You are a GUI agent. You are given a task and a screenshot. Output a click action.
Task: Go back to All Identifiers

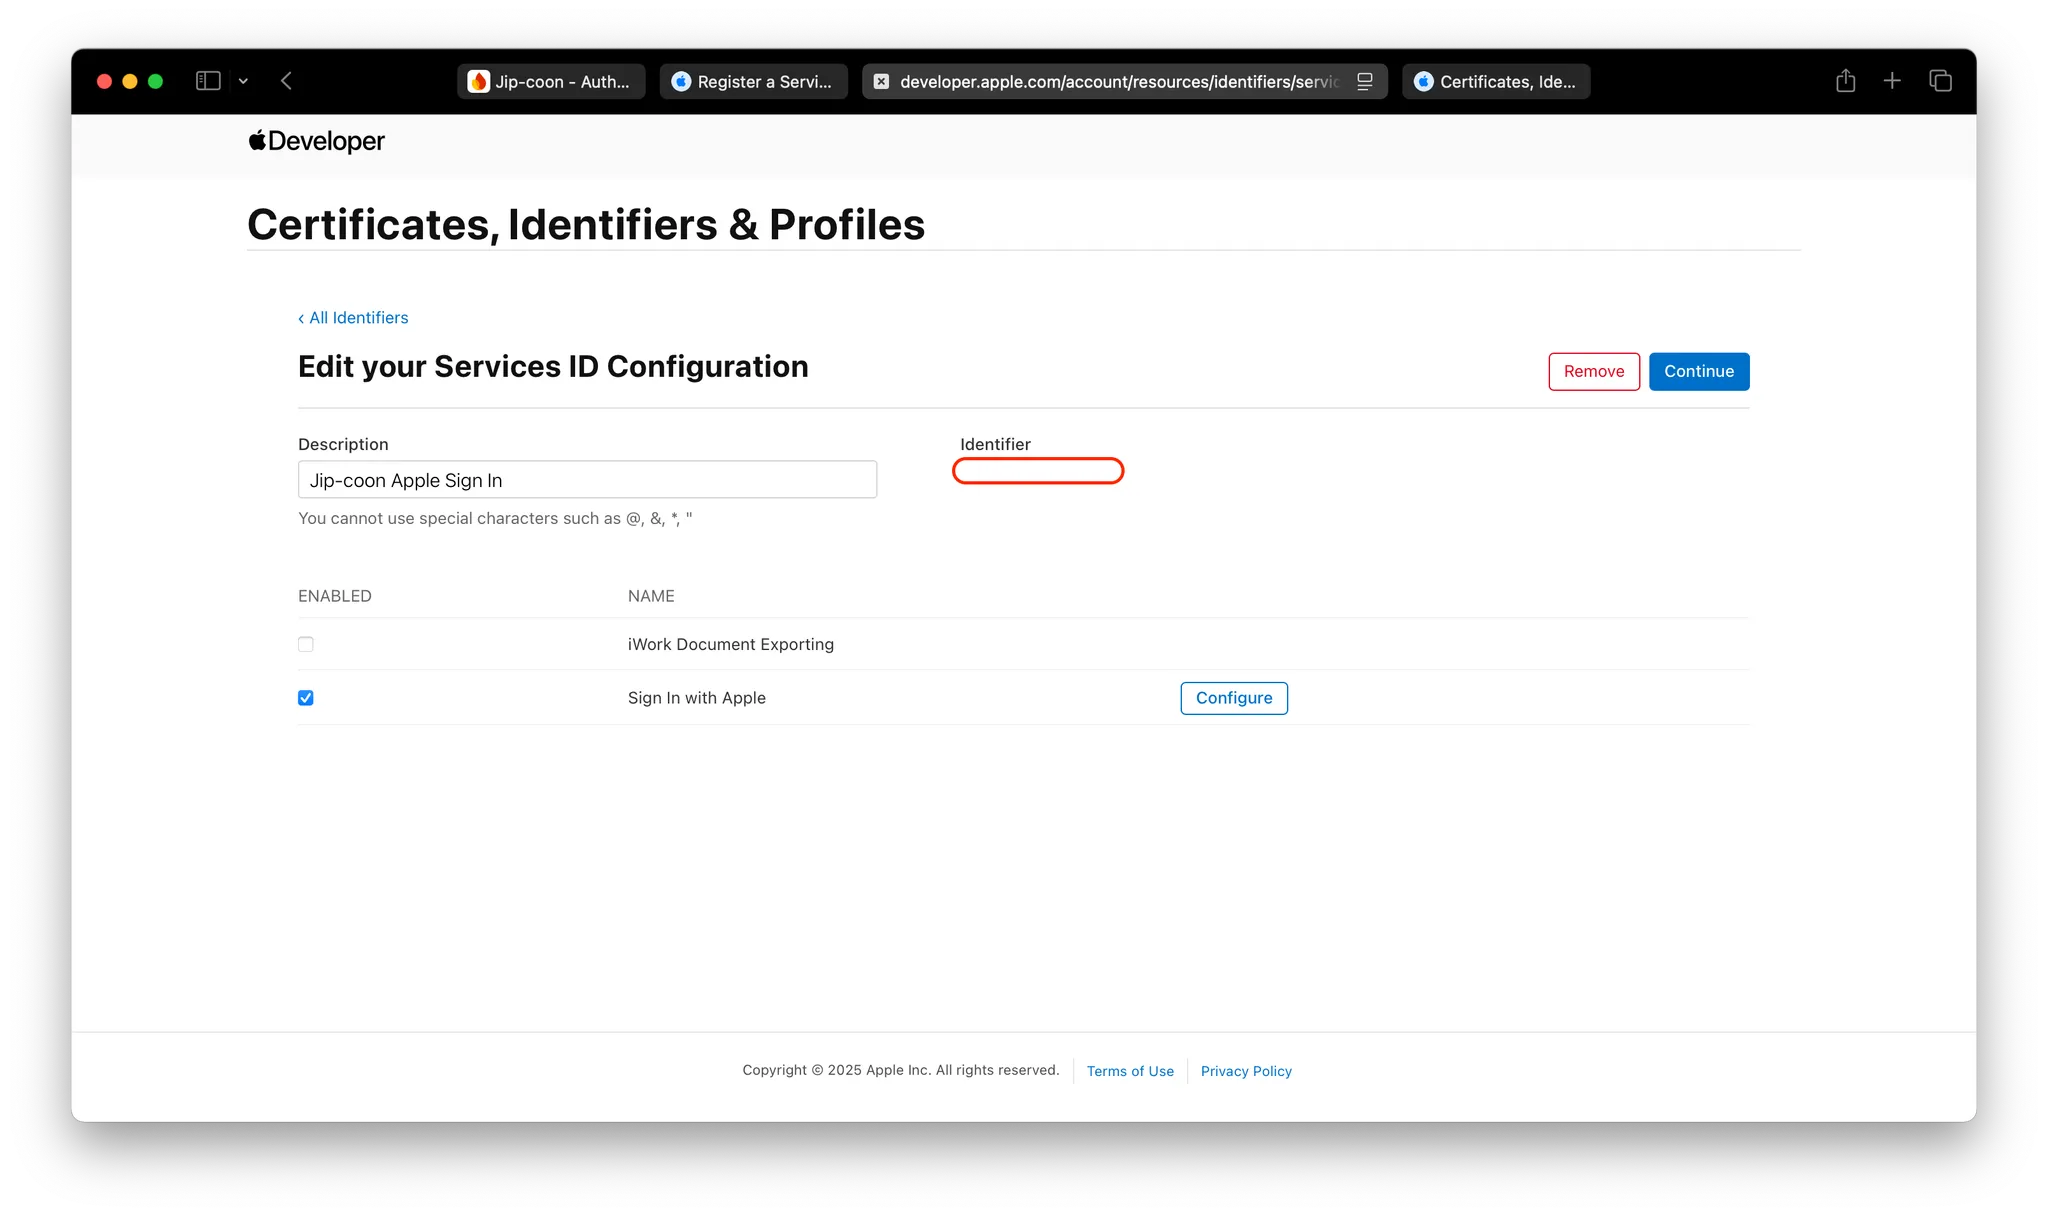[354, 318]
